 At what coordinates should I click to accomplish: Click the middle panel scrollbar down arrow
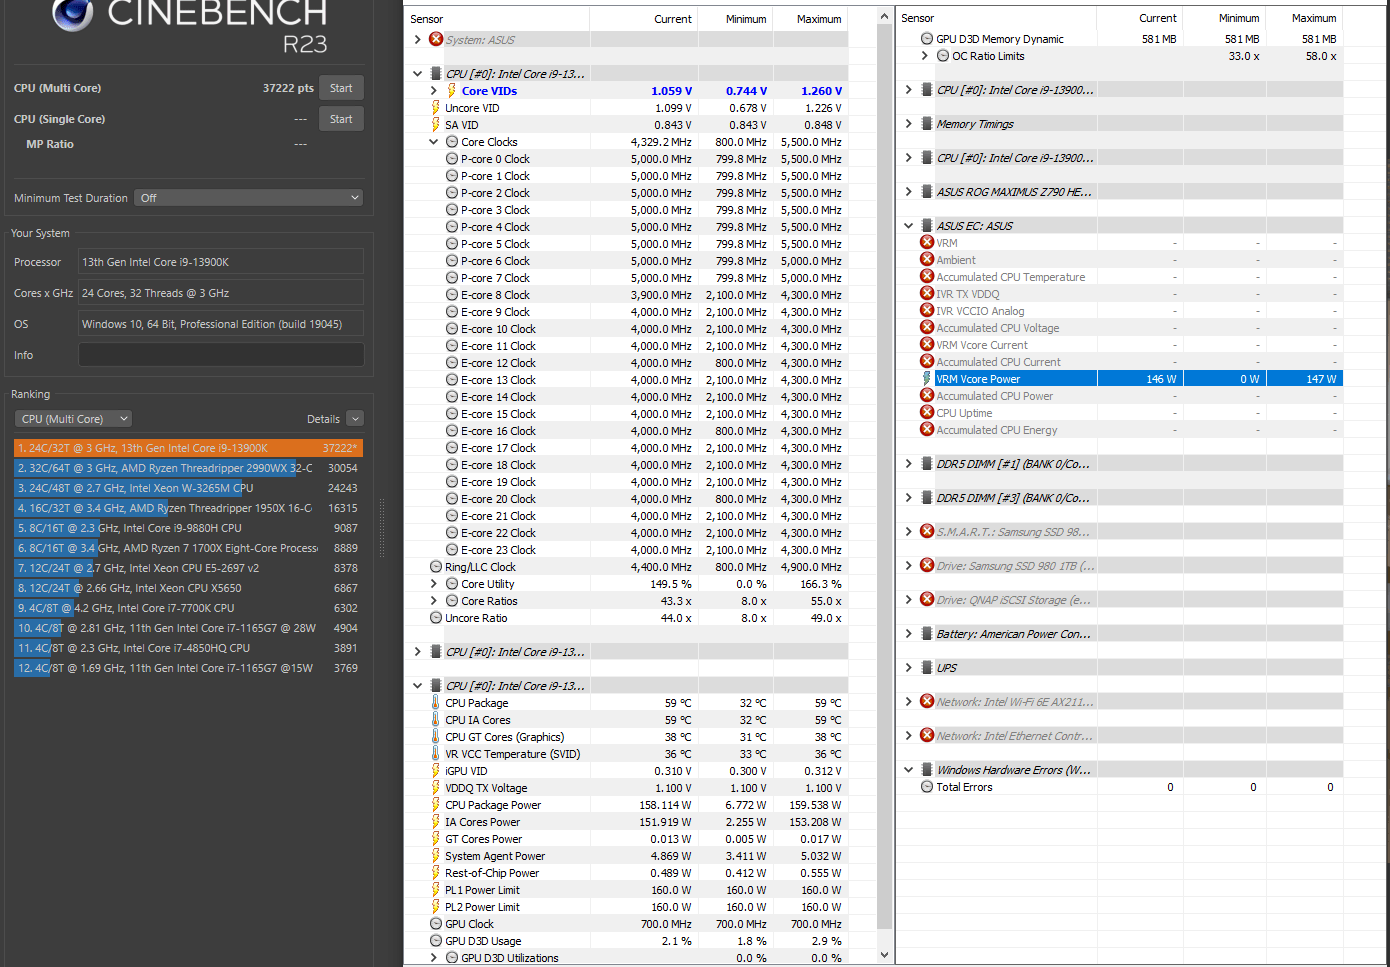pos(884,955)
